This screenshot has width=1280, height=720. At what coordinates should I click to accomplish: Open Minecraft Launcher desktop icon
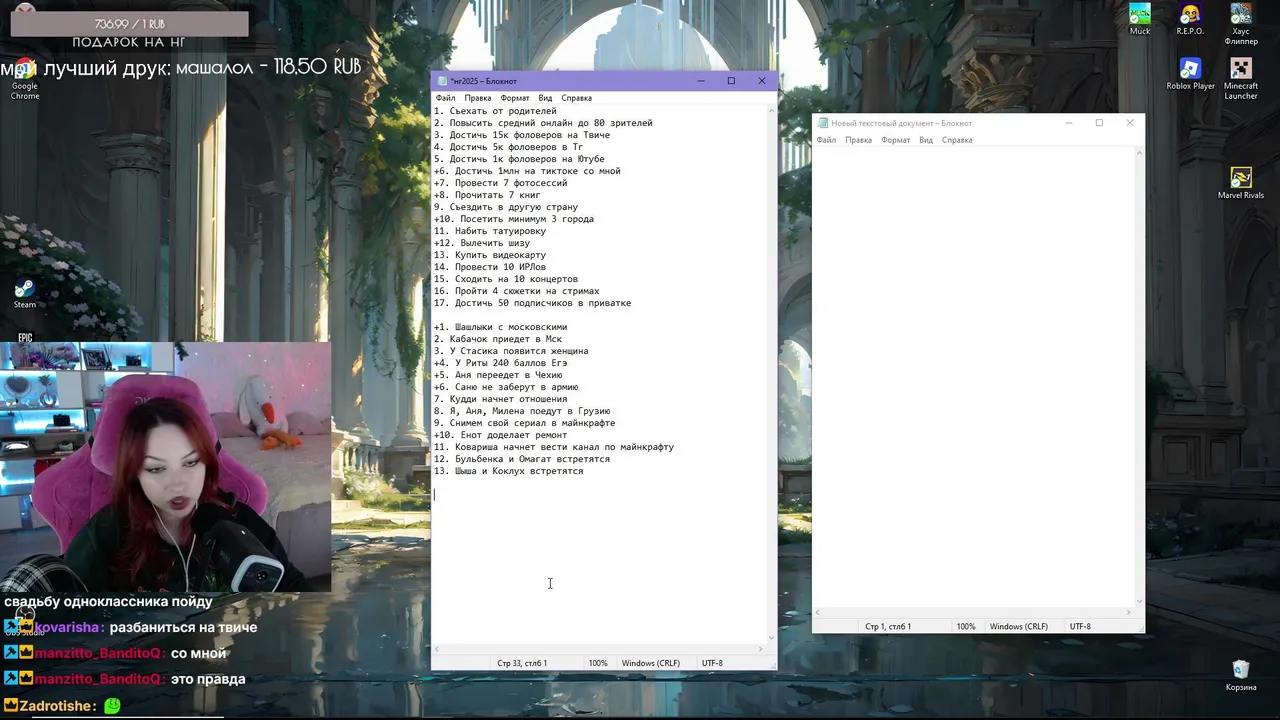point(1241,79)
